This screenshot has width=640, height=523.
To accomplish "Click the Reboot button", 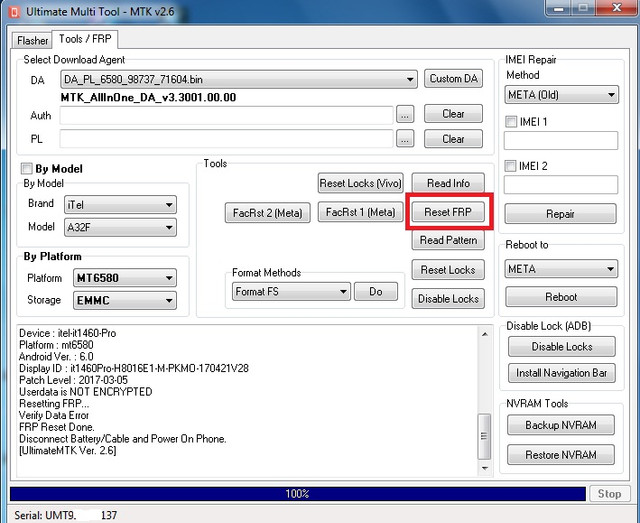I will pos(561,297).
